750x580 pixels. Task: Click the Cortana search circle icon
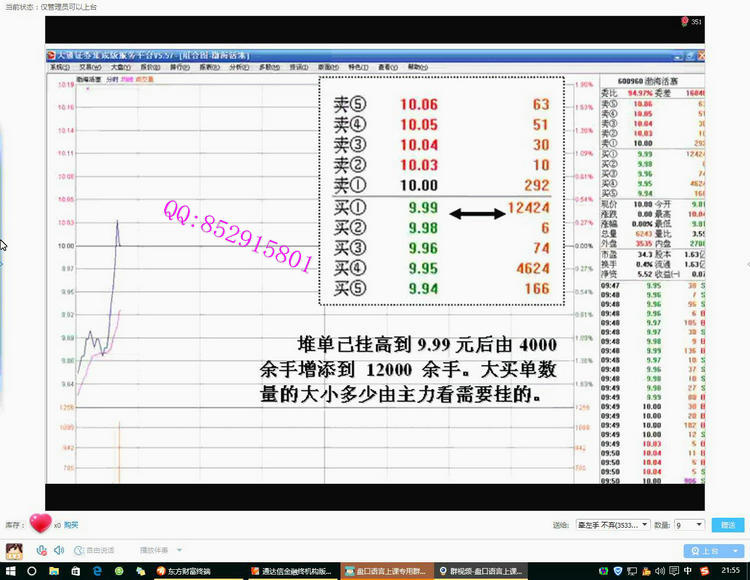click(31, 571)
